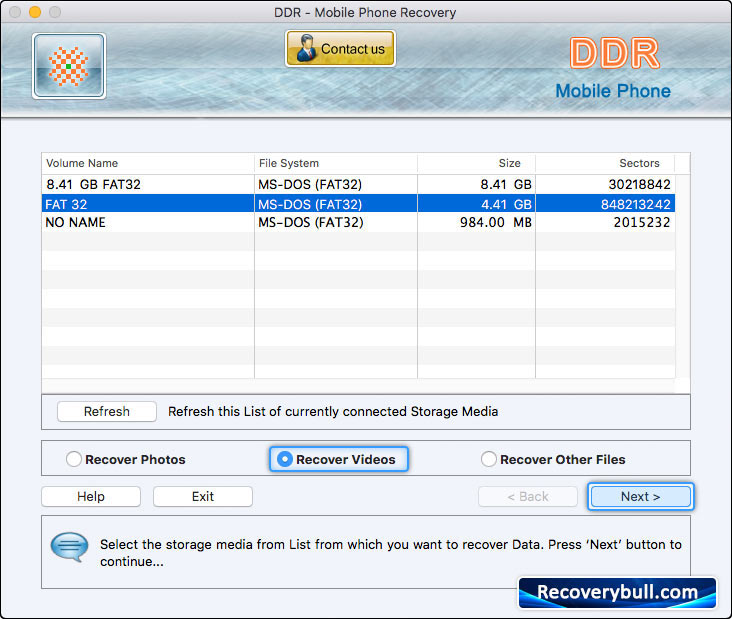Select the 'NO NAME' volume row

point(358,222)
